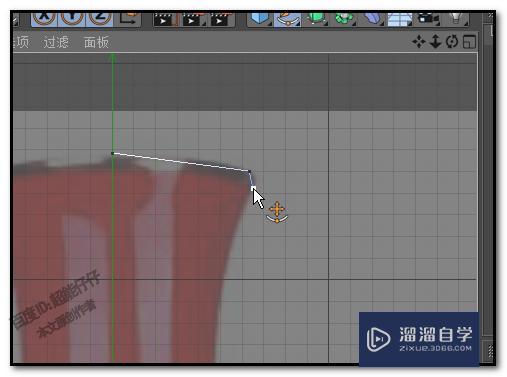Select the spline Pen tool
Image resolution: width=507 pixels, height=377 pixels.
[x=287, y=19]
